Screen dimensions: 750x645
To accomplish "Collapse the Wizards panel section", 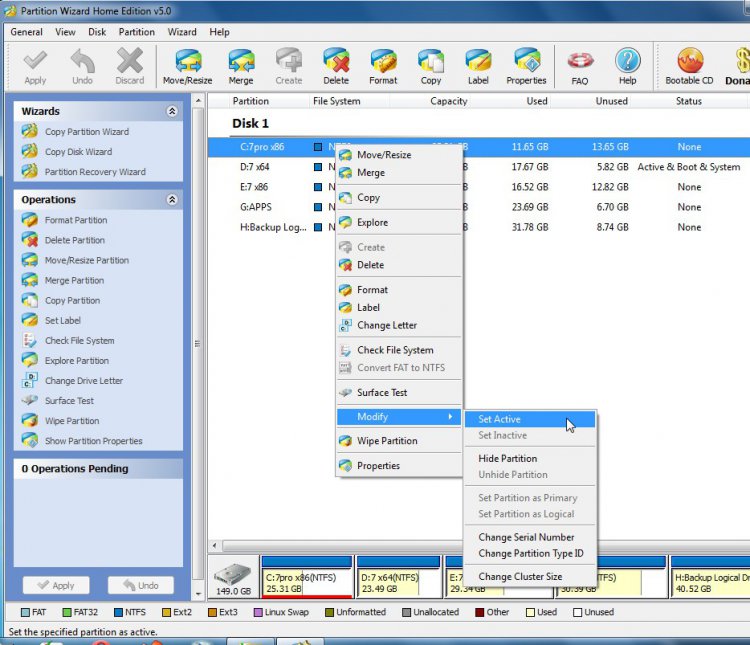I will 172,111.
